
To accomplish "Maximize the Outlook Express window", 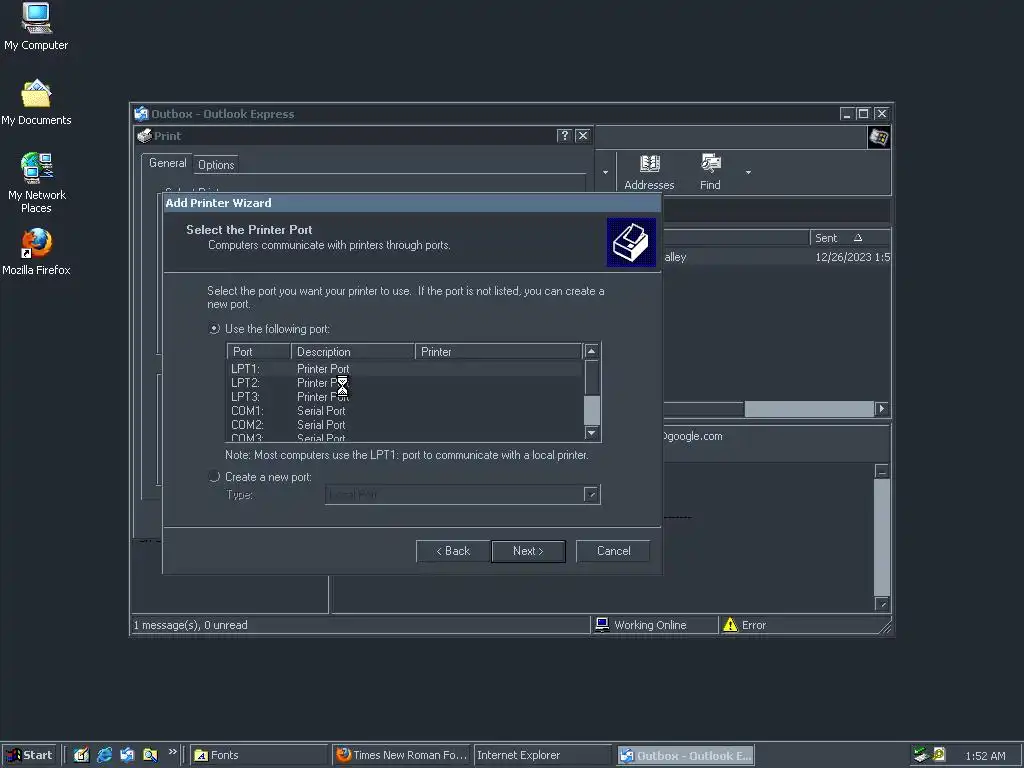I will [x=863, y=114].
